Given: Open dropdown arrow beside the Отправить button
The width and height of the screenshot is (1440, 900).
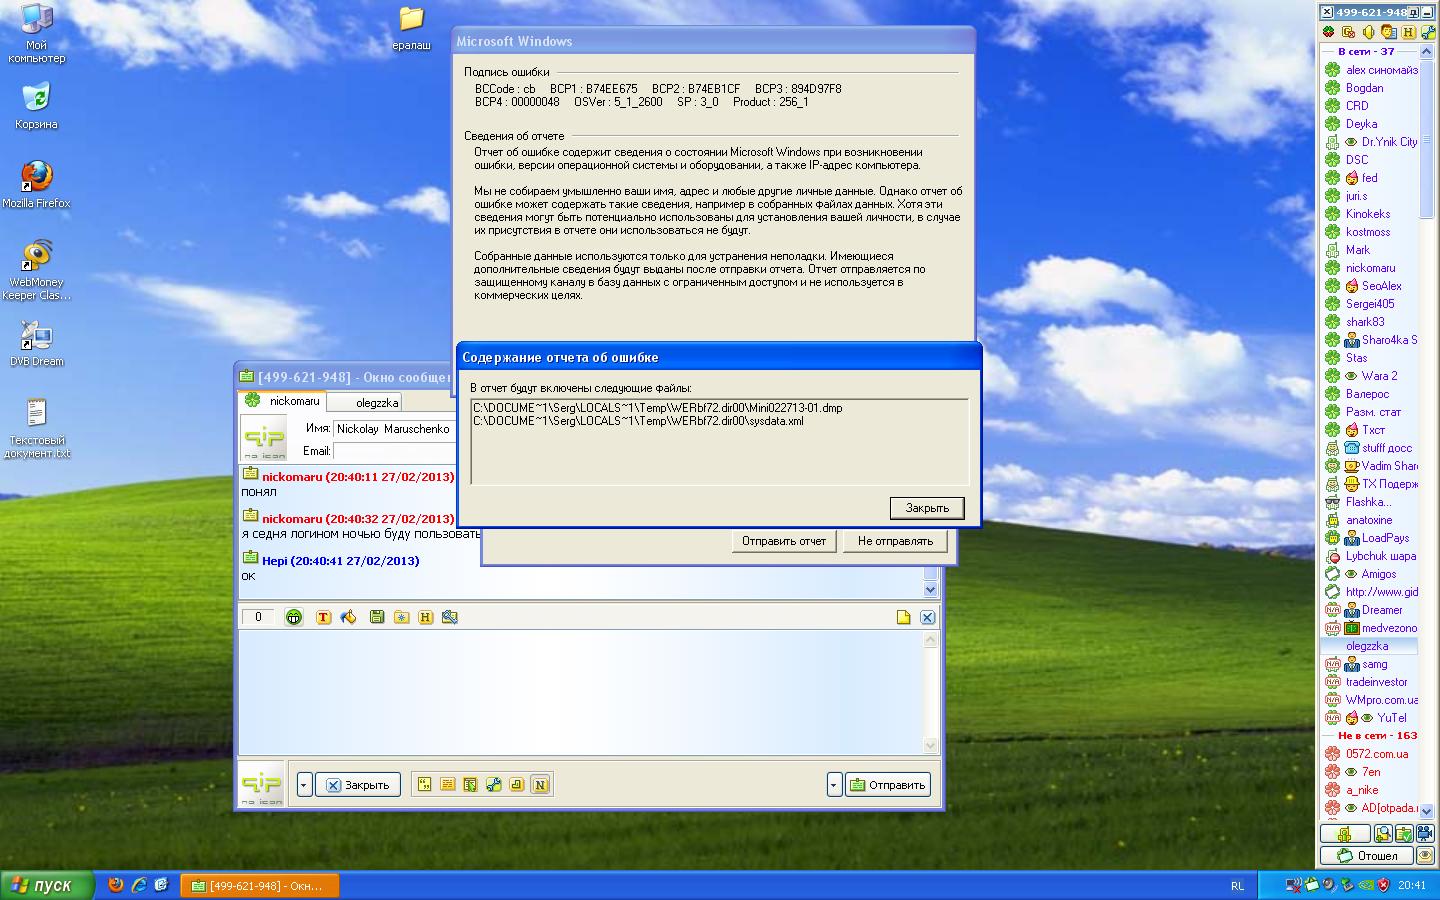Looking at the screenshot, I should [x=834, y=785].
